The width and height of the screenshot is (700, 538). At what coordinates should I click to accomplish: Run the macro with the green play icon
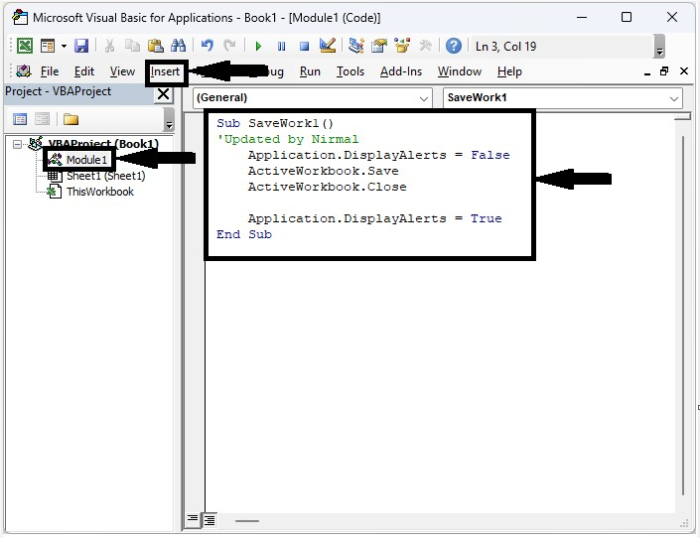point(258,46)
